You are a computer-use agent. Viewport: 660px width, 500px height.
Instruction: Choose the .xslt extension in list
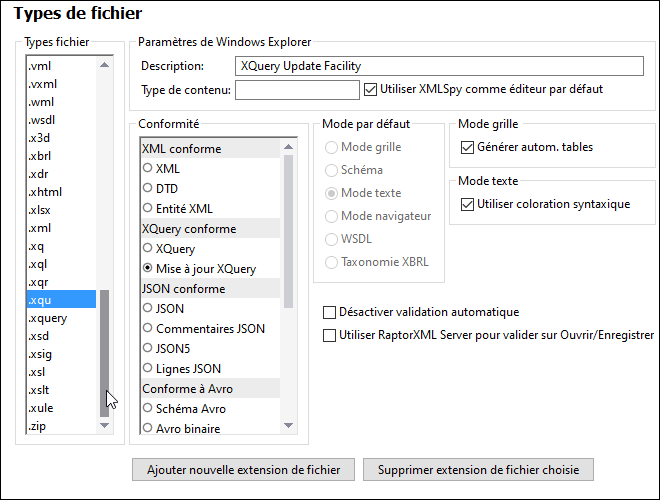tap(40, 390)
